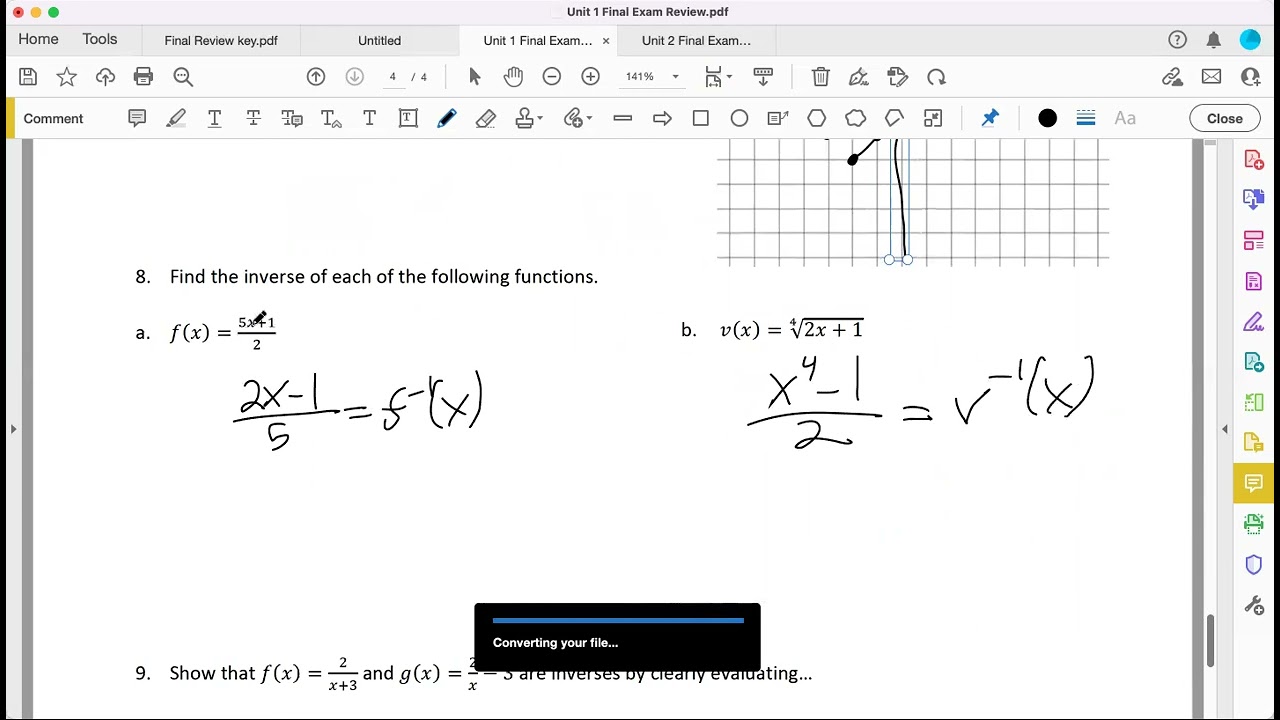Select the arrow selection tool
This screenshot has height=720, width=1280.
point(475,77)
